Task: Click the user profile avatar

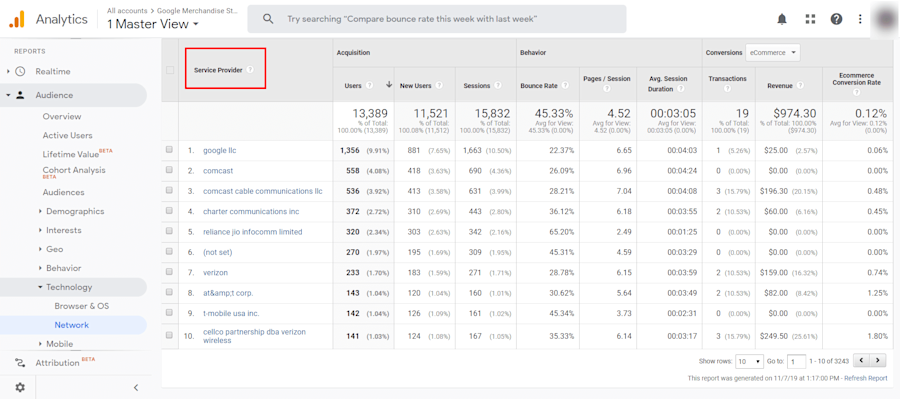Action: click(884, 19)
